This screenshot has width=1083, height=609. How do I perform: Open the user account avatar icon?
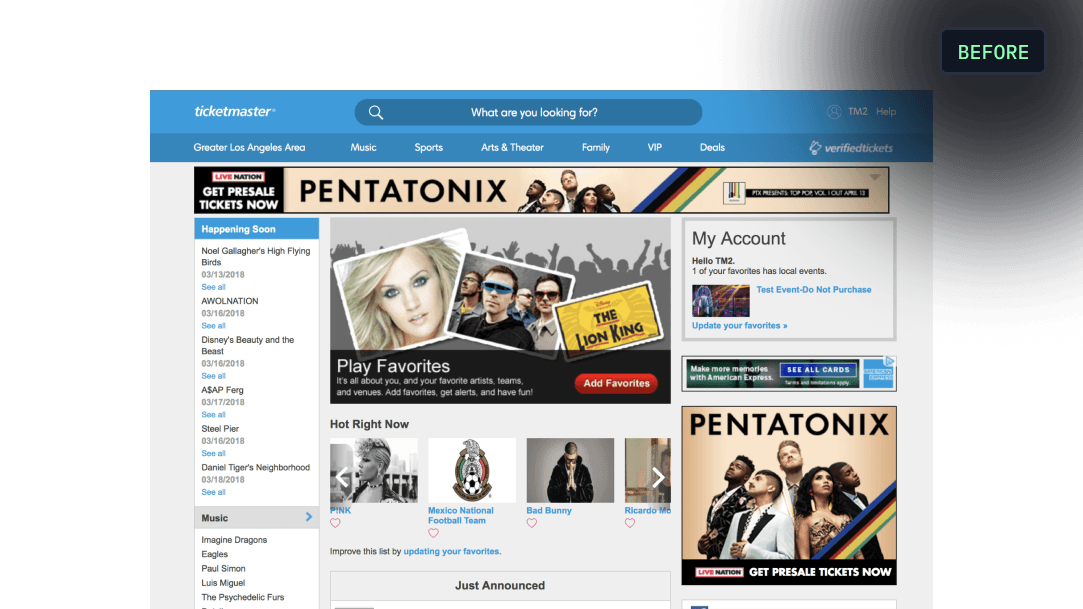coord(834,112)
